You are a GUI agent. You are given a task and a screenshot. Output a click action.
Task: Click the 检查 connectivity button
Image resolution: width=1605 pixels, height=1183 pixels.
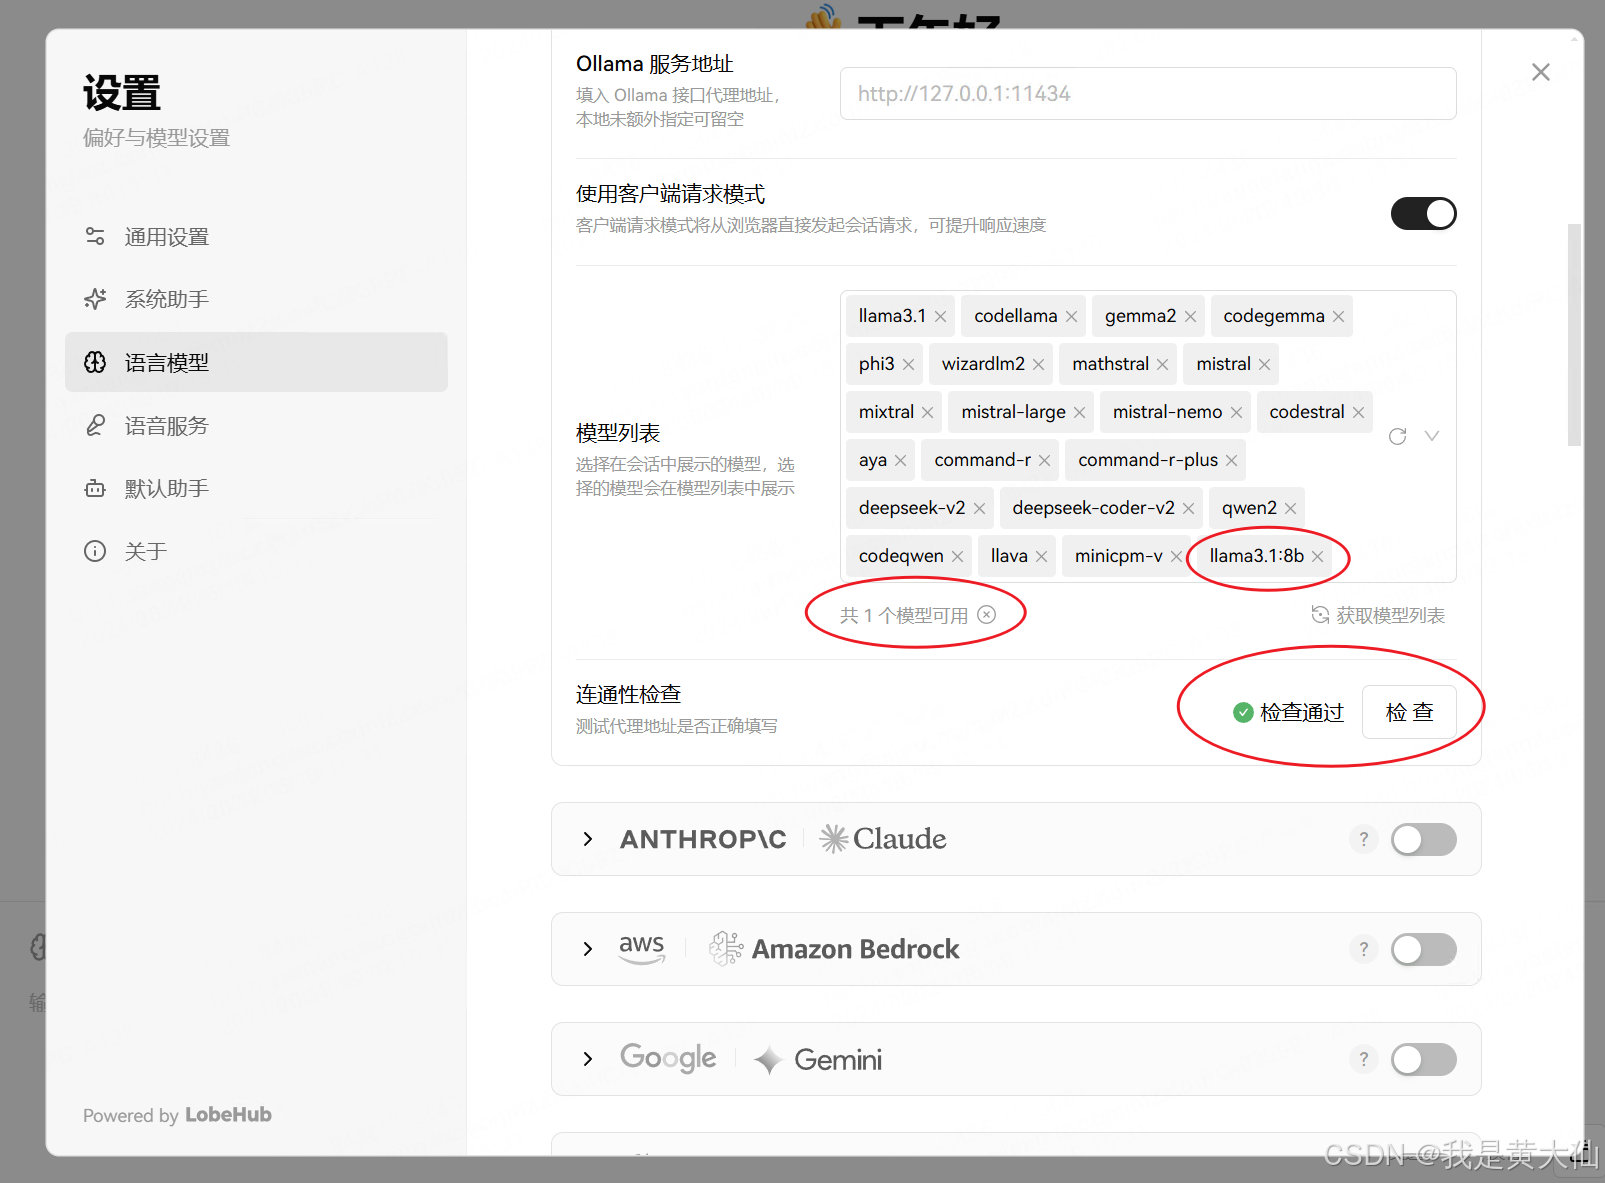[1409, 712]
